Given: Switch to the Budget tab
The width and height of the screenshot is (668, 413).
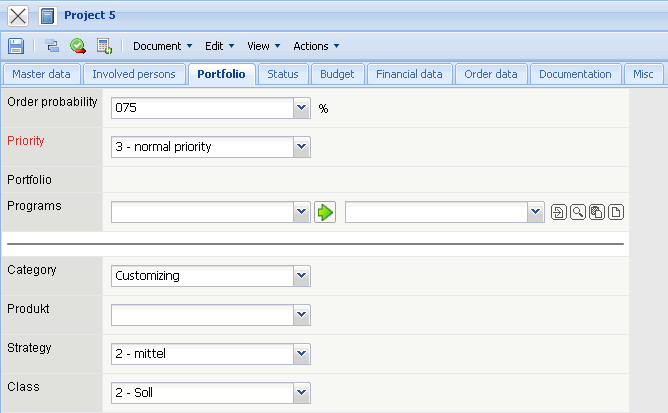Looking at the screenshot, I should click(x=337, y=74).
